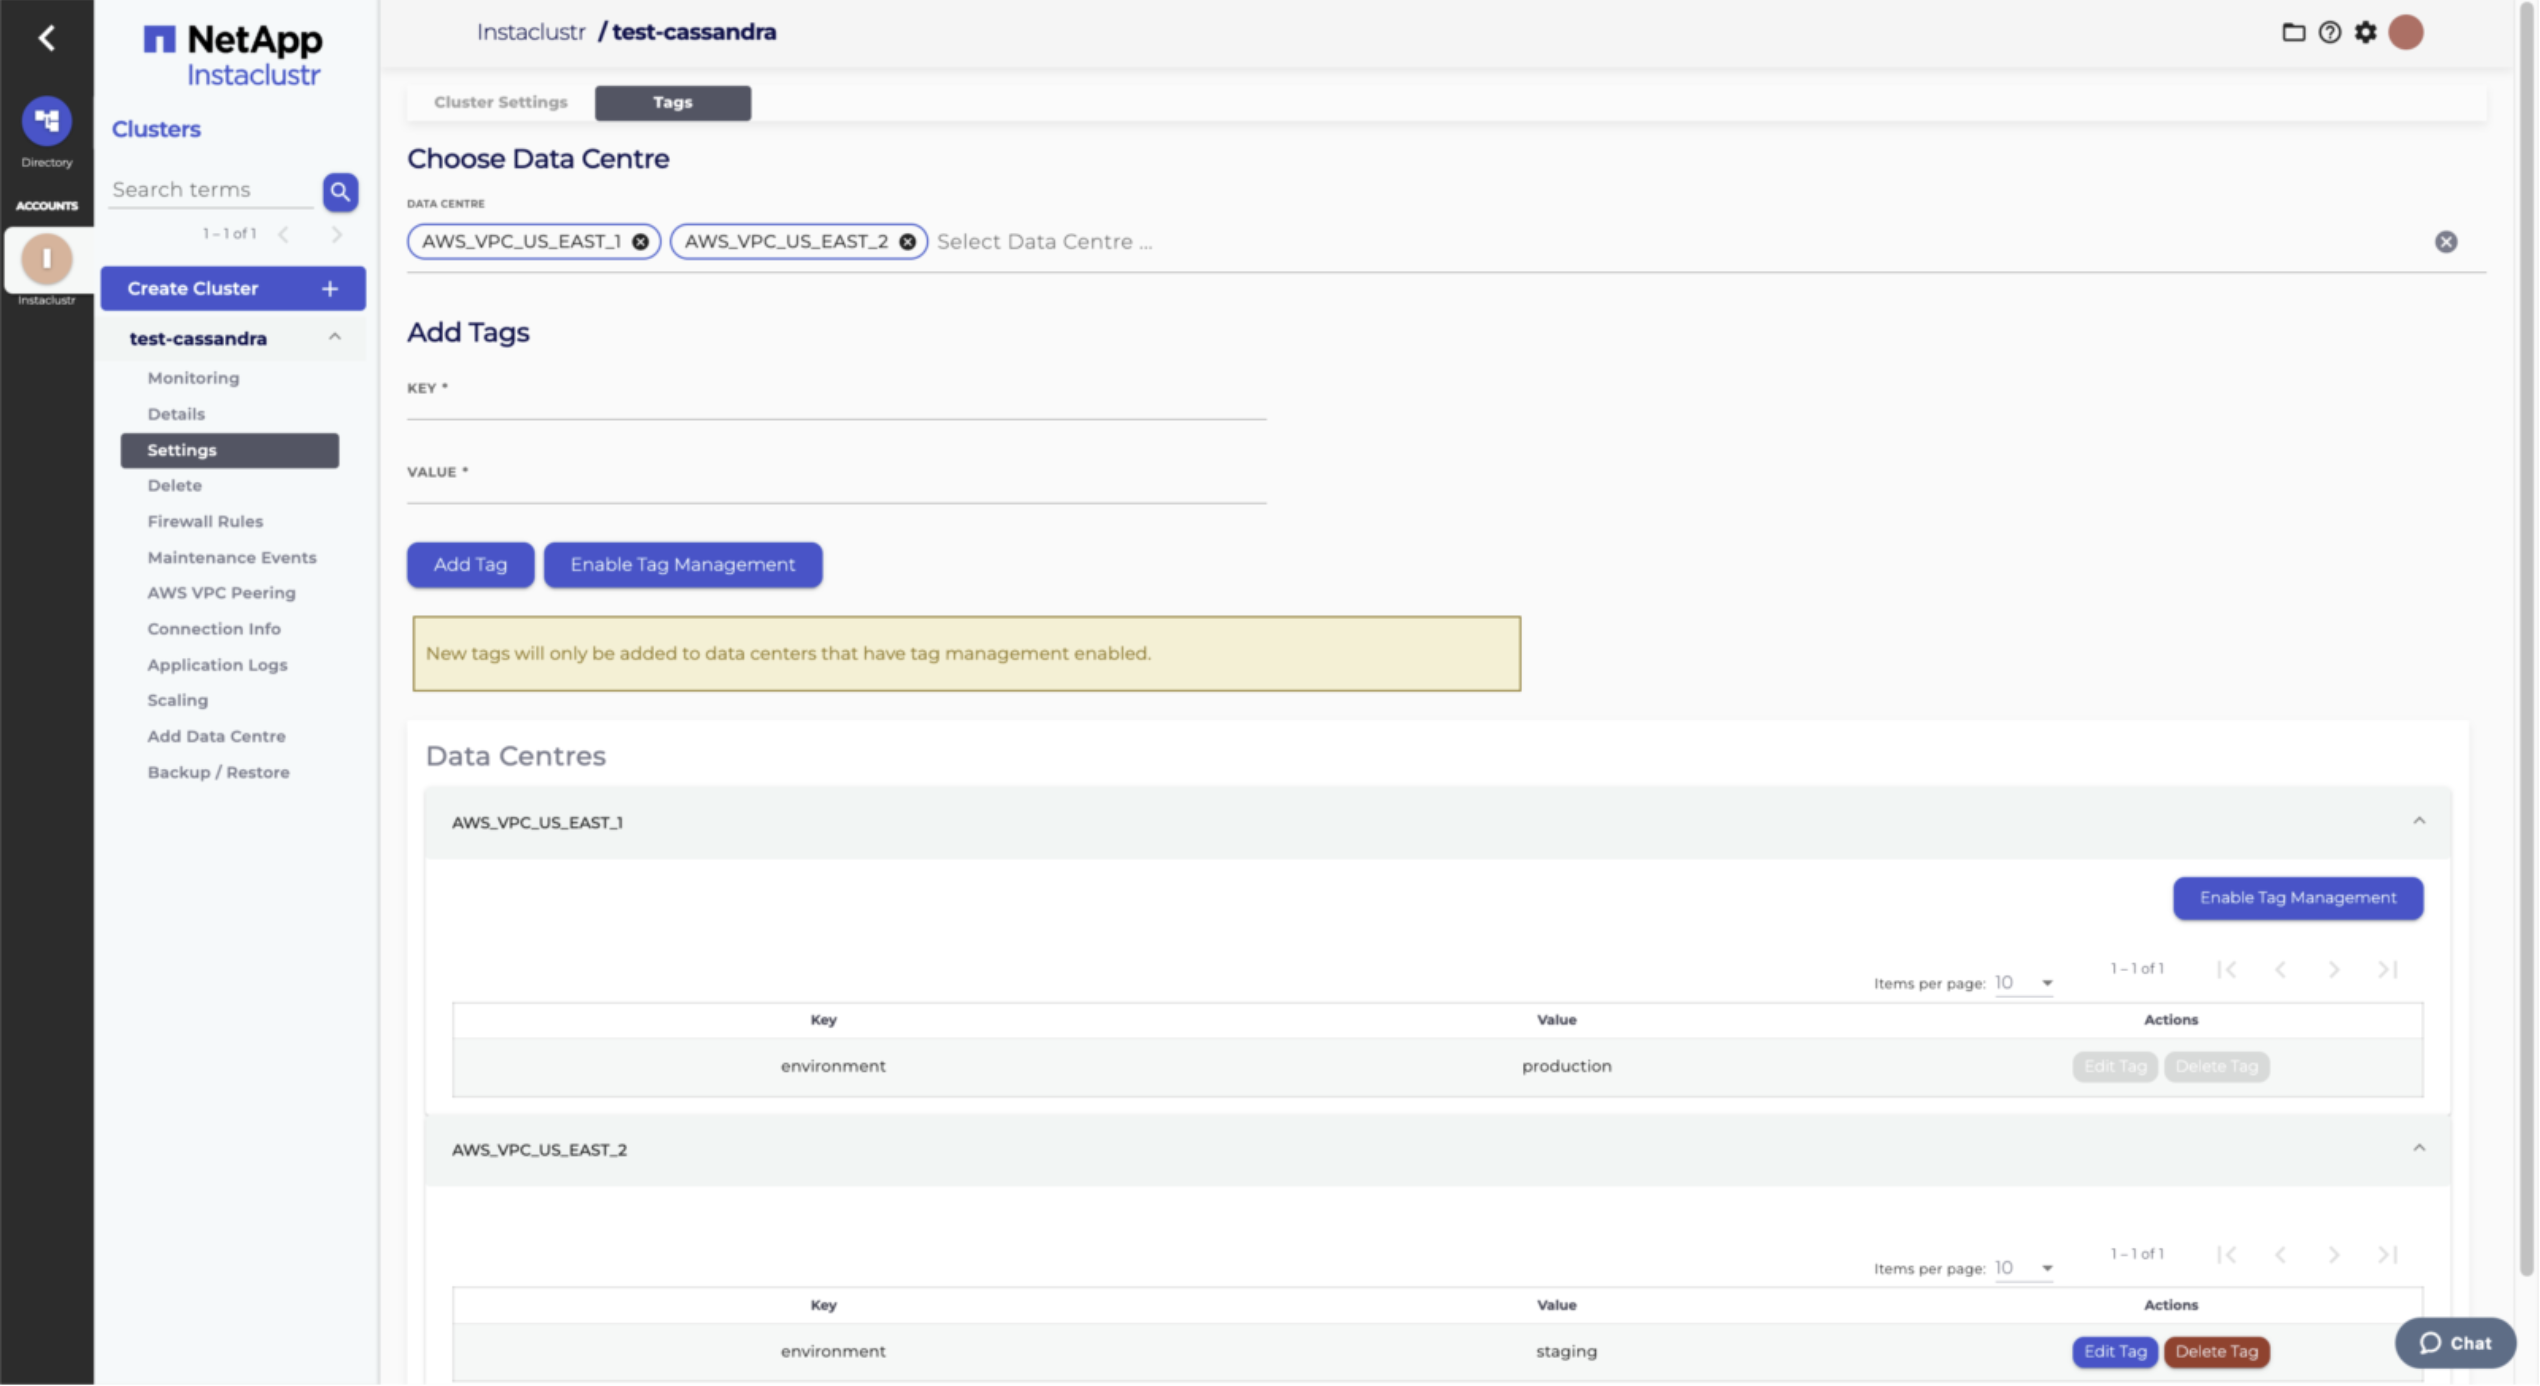Open the Directory icon
The height and width of the screenshot is (1386, 2540).
pyautogui.click(x=46, y=122)
